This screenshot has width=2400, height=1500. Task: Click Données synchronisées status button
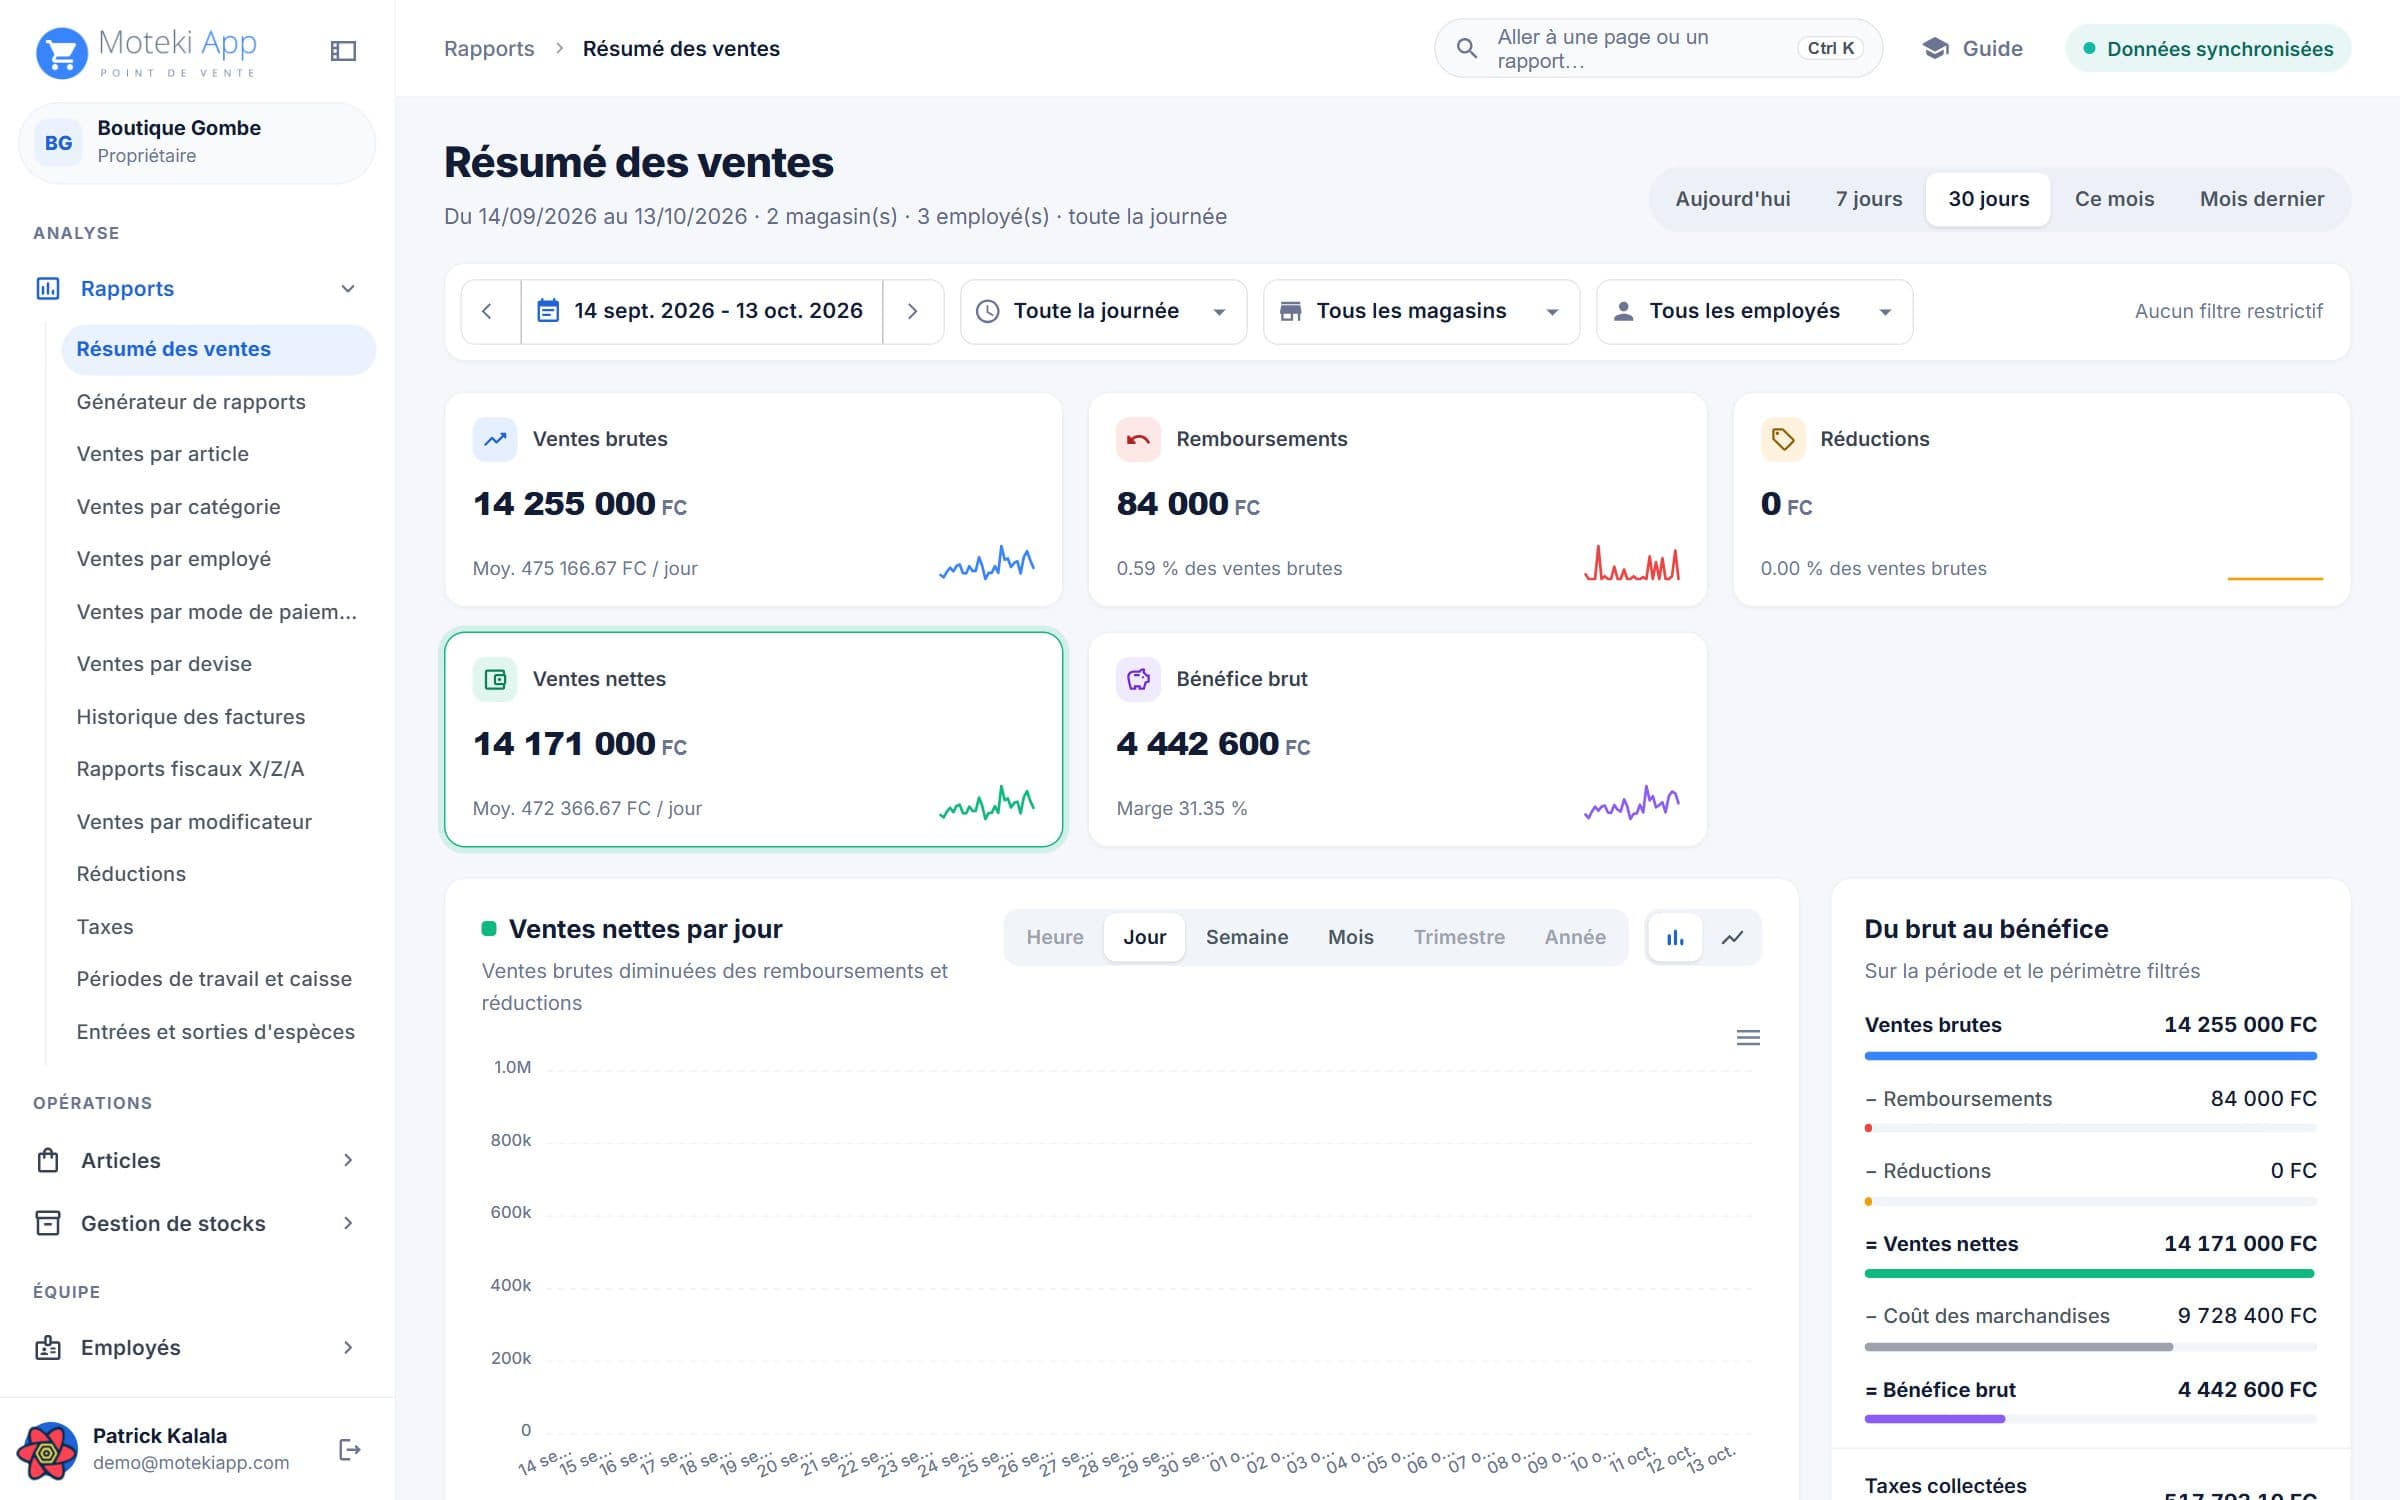click(x=2208, y=48)
